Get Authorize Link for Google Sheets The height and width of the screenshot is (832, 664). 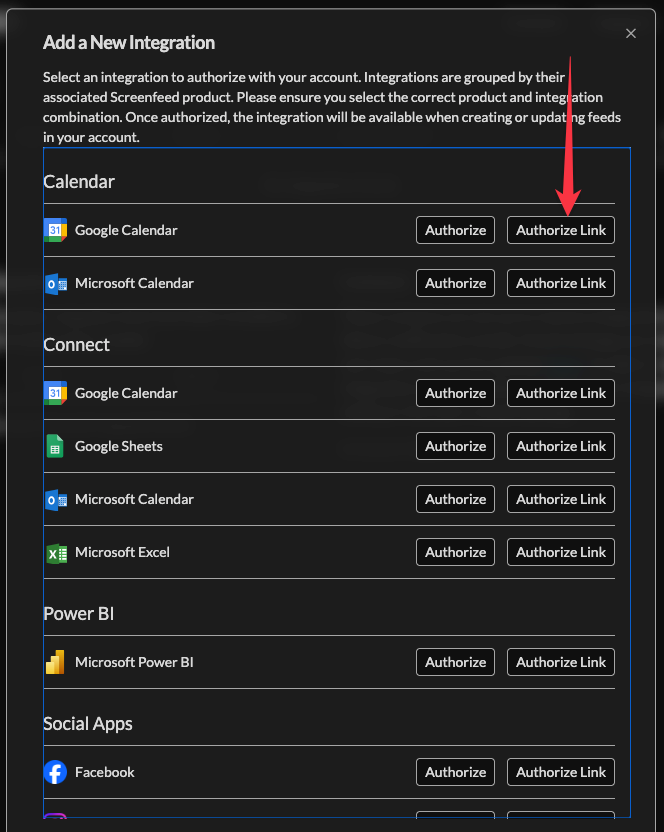(x=560, y=446)
